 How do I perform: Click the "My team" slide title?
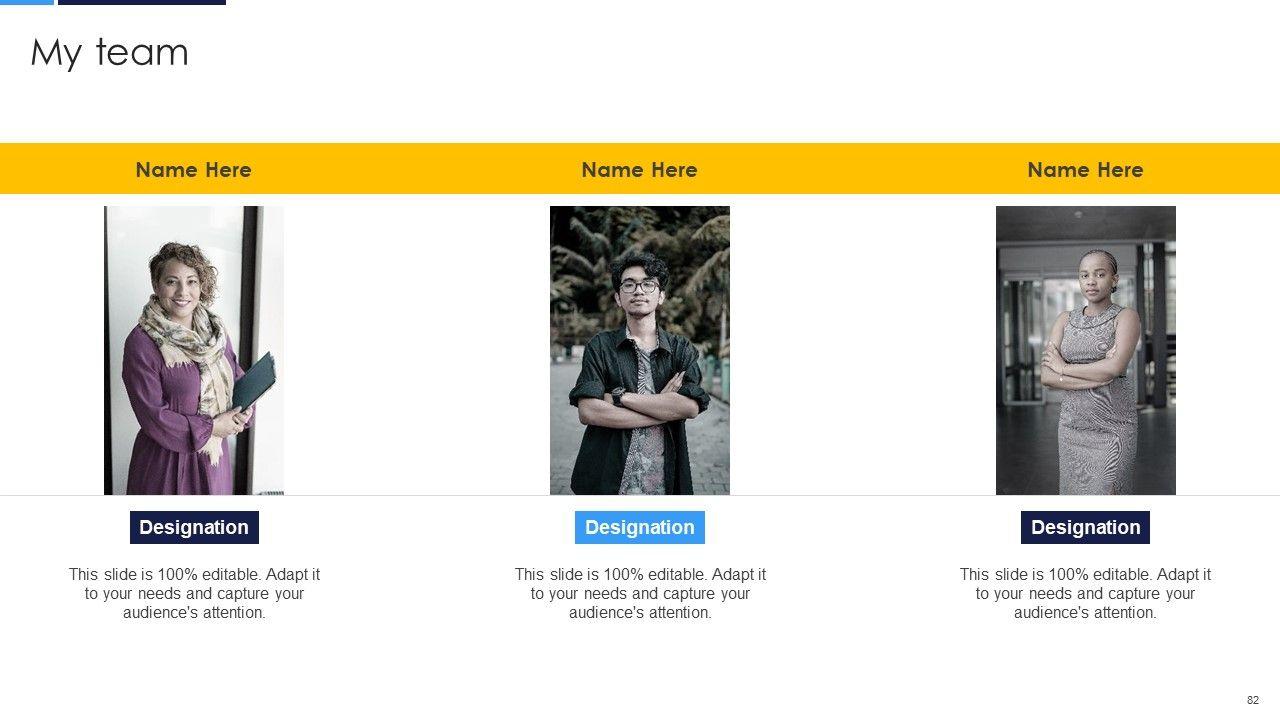[x=109, y=52]
